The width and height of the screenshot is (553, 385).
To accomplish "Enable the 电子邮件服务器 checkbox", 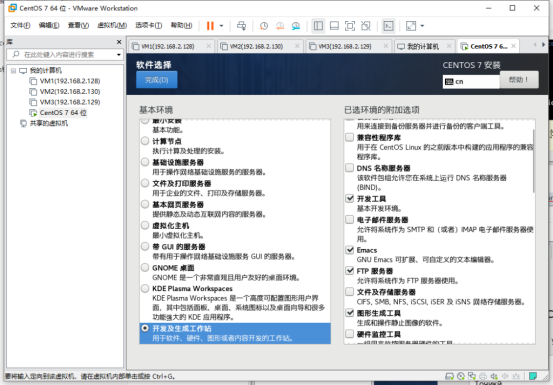I will point(350,219).
